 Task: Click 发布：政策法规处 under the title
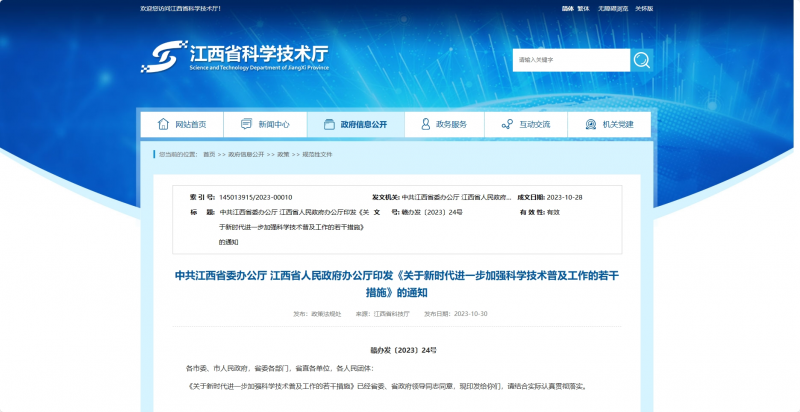click(x=317, y=314)
